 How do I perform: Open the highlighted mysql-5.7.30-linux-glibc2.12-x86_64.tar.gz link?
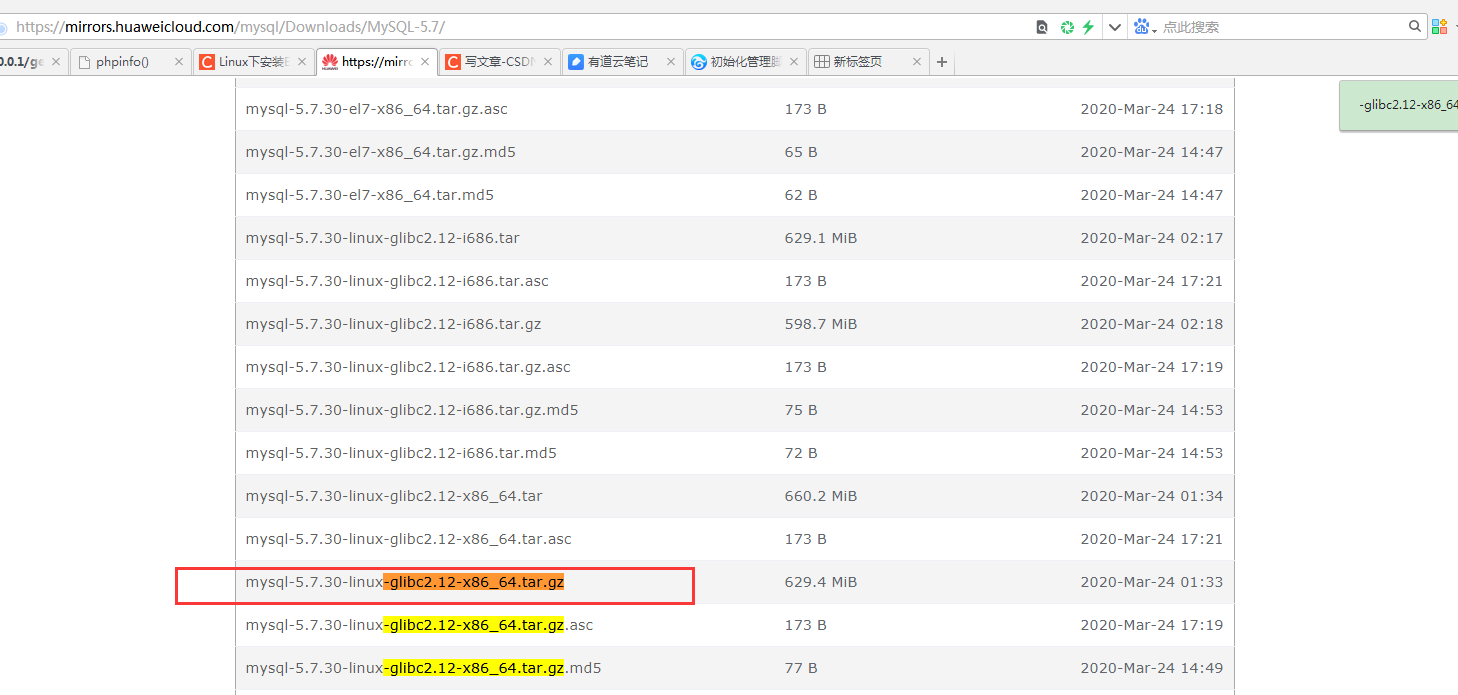pyautogui.click(x=404, y=581)
